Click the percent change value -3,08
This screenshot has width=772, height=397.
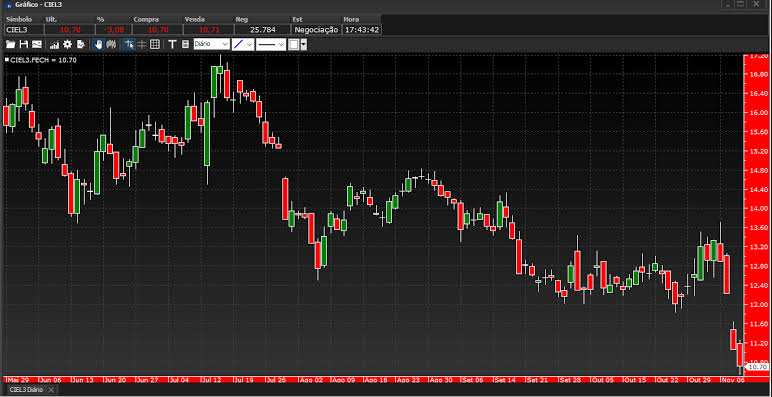click(x=114, y=30)
